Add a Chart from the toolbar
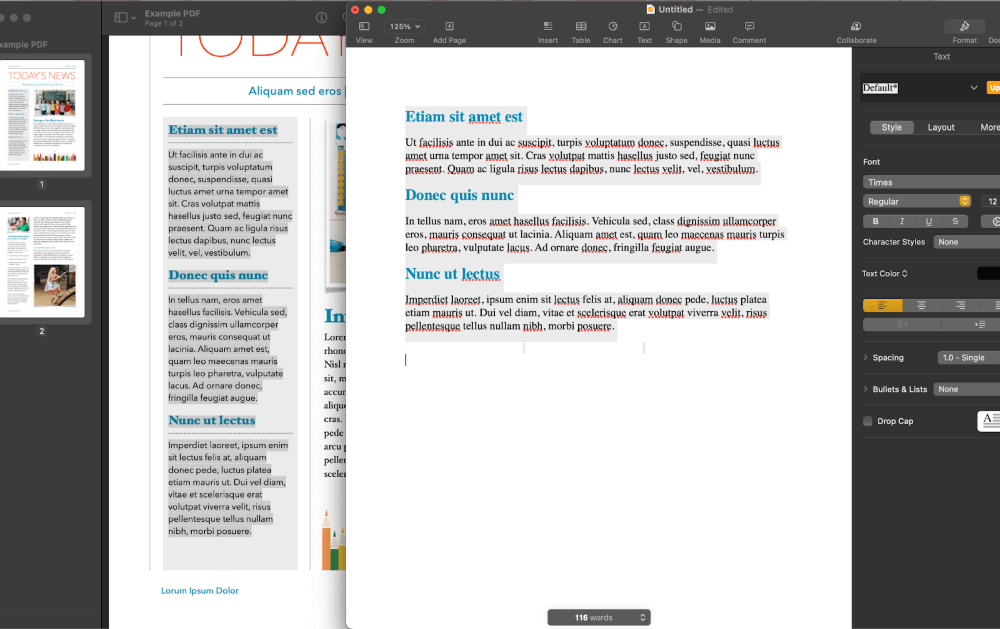 (x=612, y=26)
